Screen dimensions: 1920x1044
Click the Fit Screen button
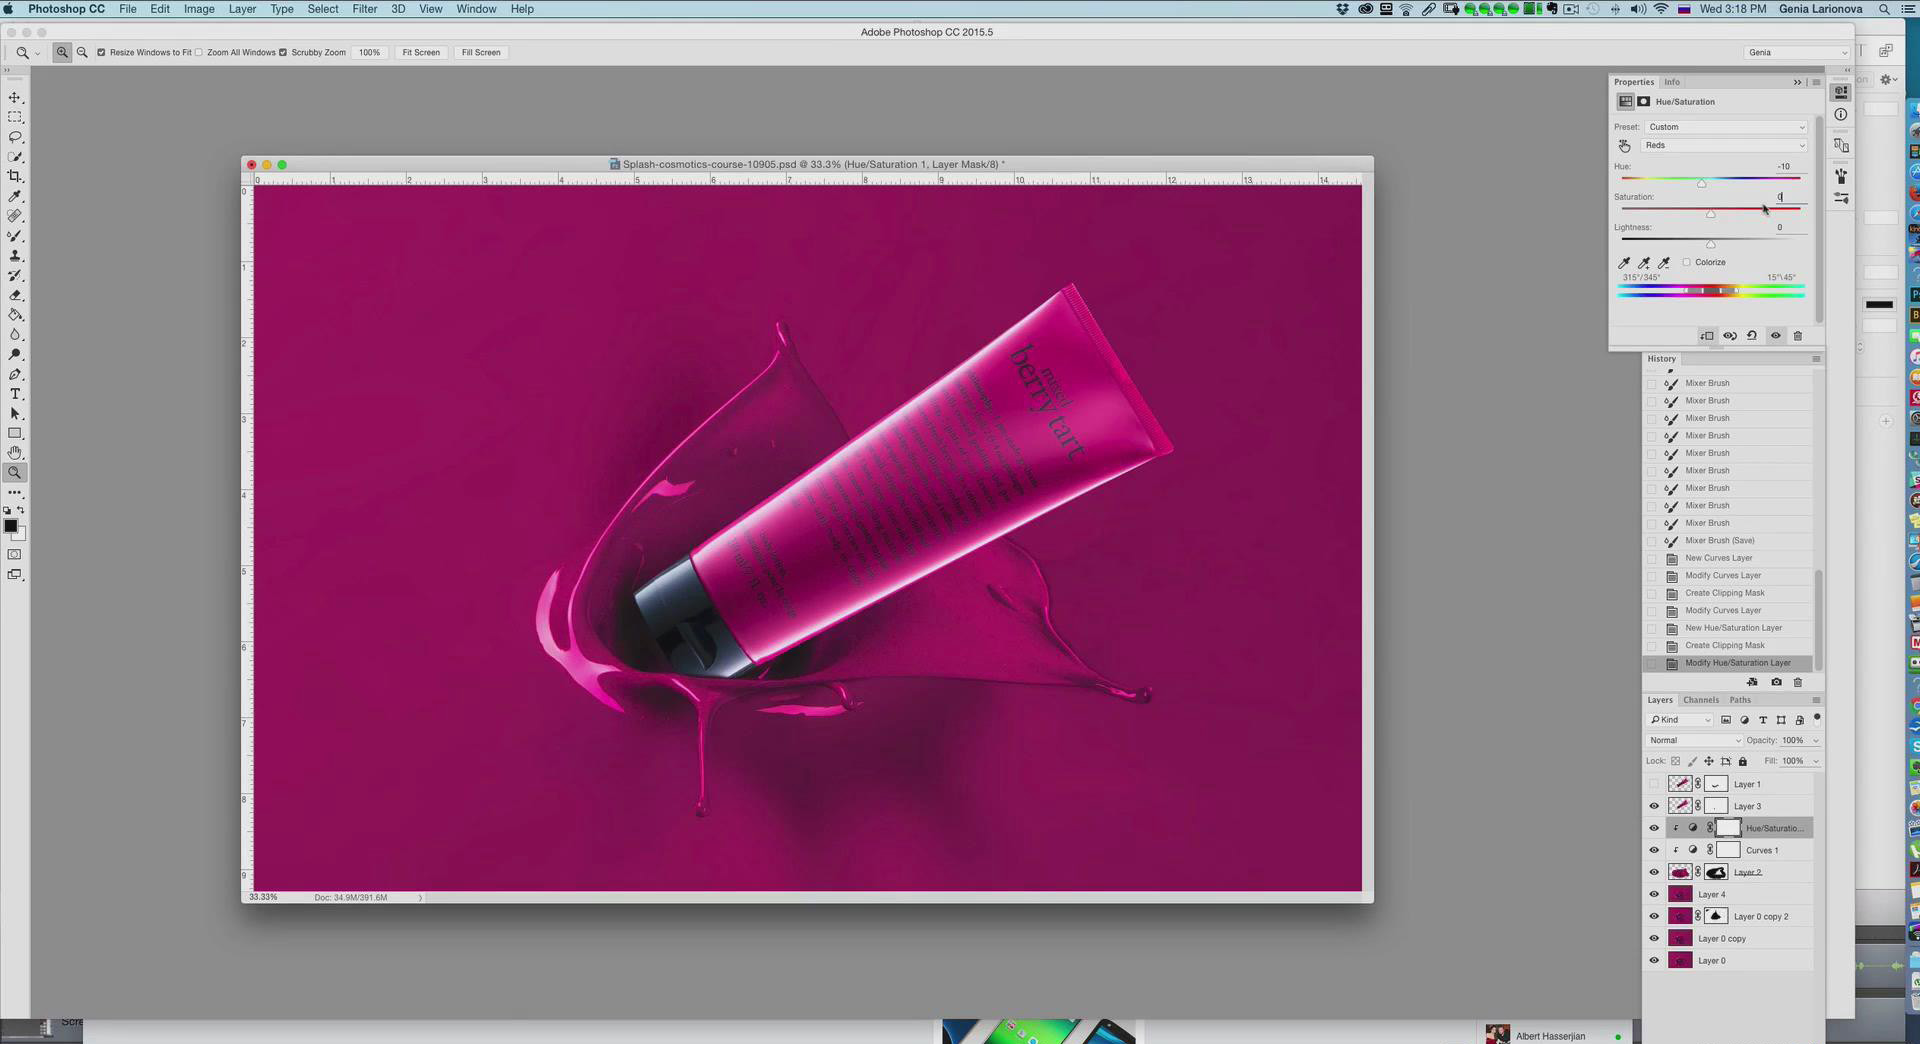click(x=421, y=53)
